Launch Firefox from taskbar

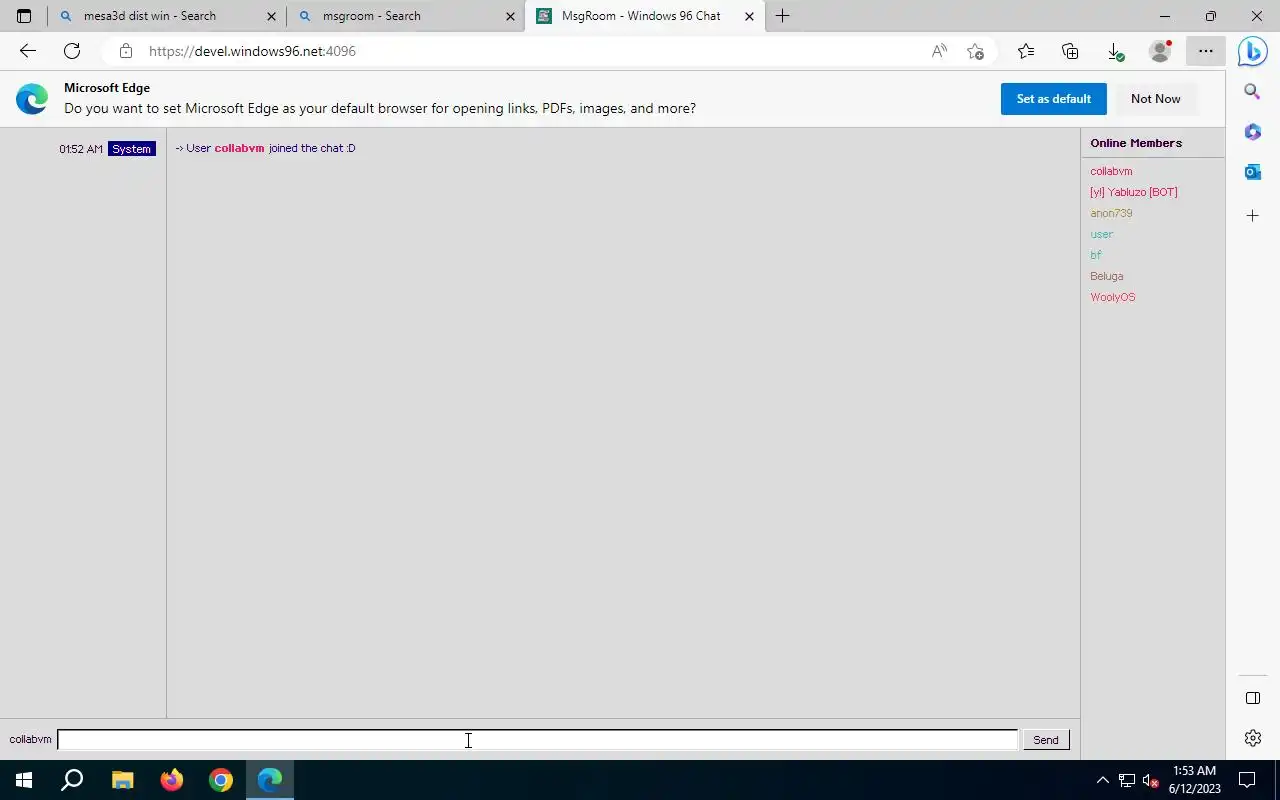[171, 780]
